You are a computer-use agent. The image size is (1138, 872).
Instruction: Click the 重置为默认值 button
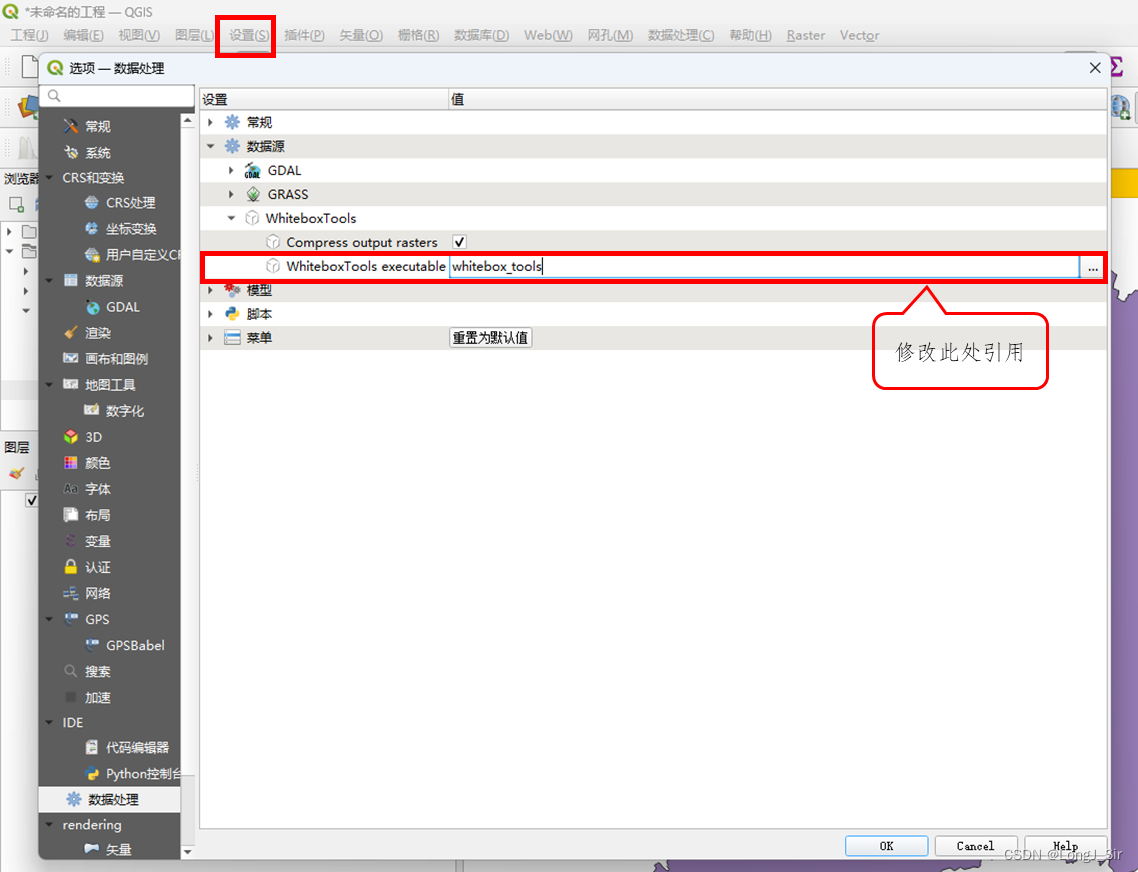tap(489, 337)
